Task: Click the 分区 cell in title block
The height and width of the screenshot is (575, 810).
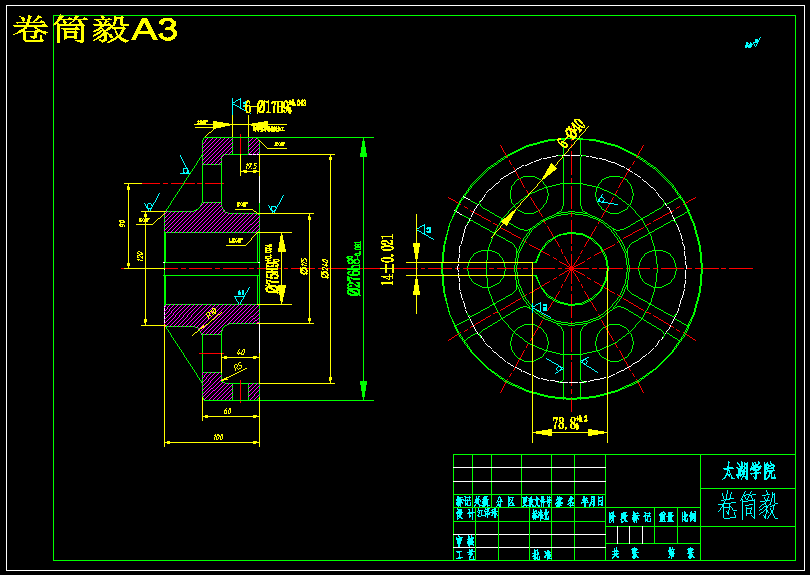Action: (506, 502)
